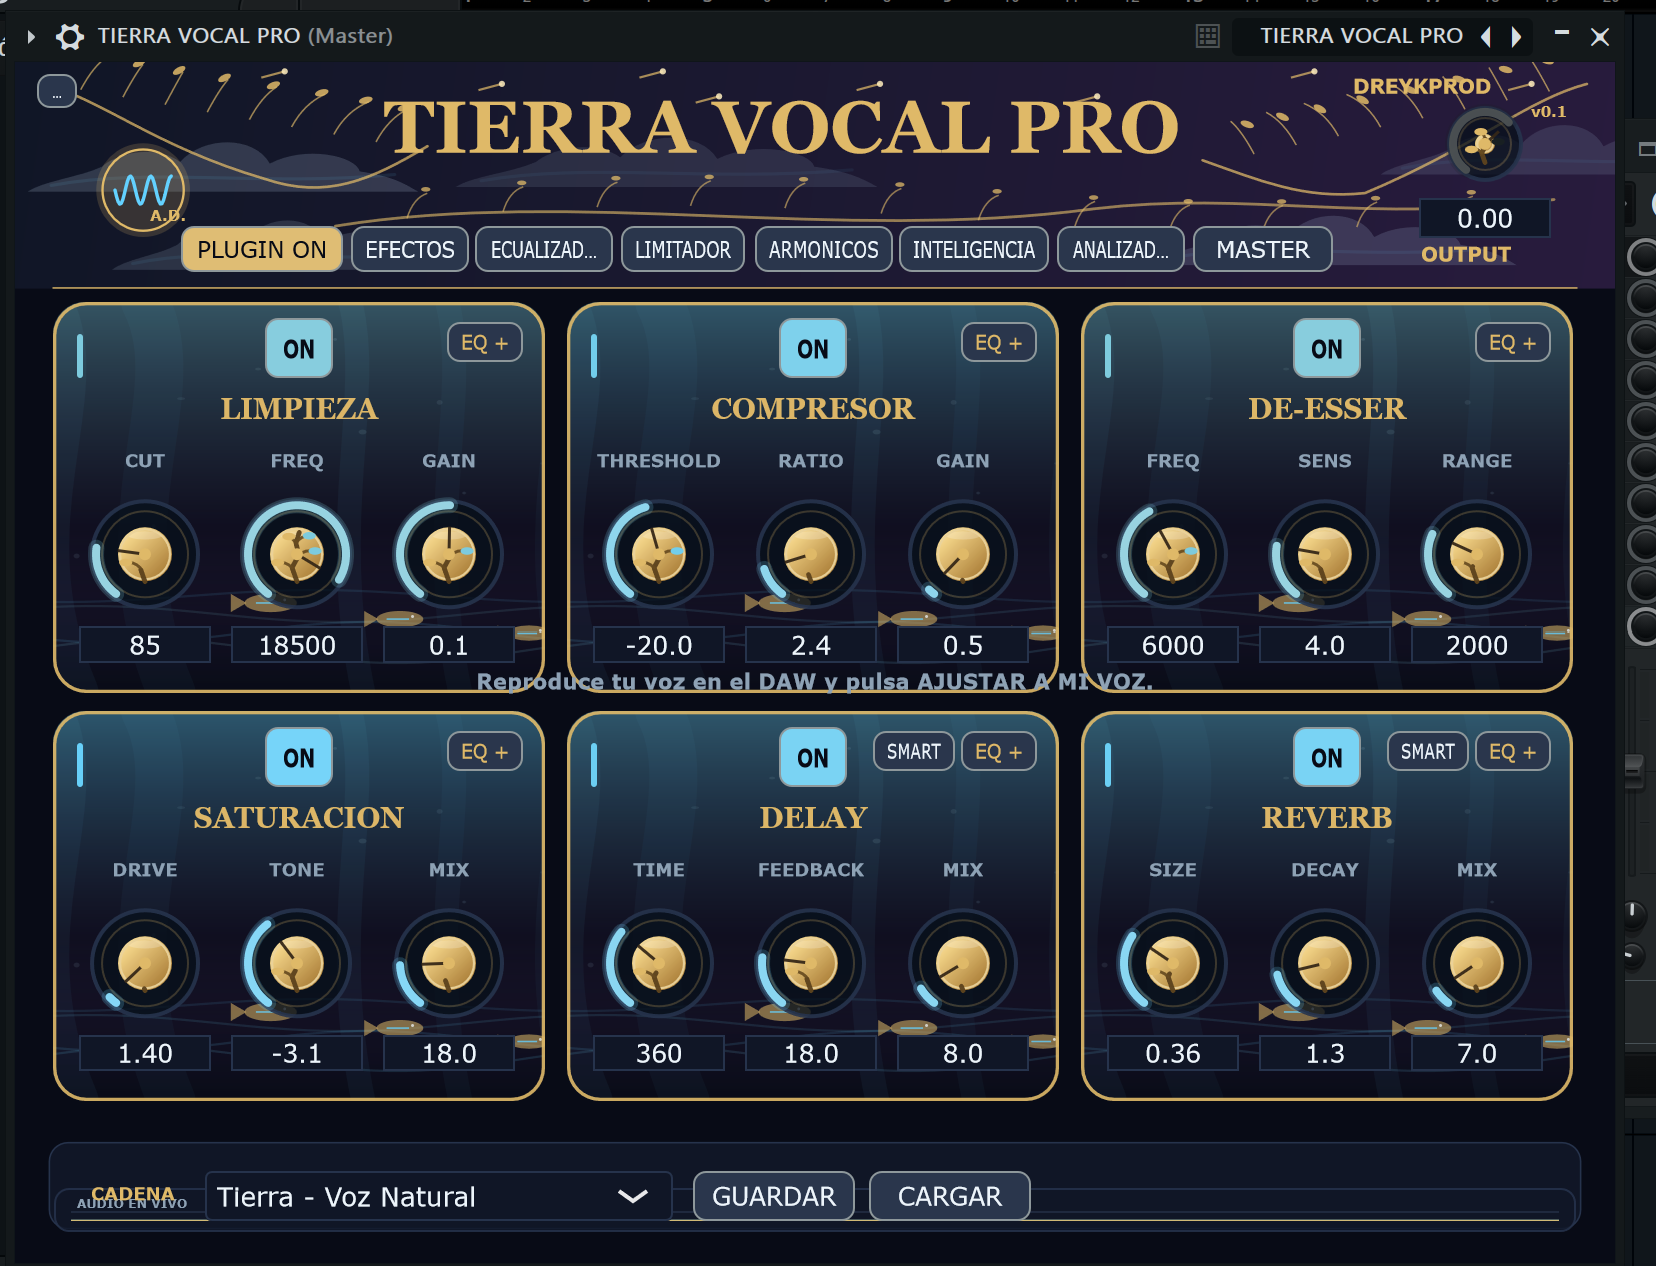Expand the plugin window menu arrow

(31, 37)
